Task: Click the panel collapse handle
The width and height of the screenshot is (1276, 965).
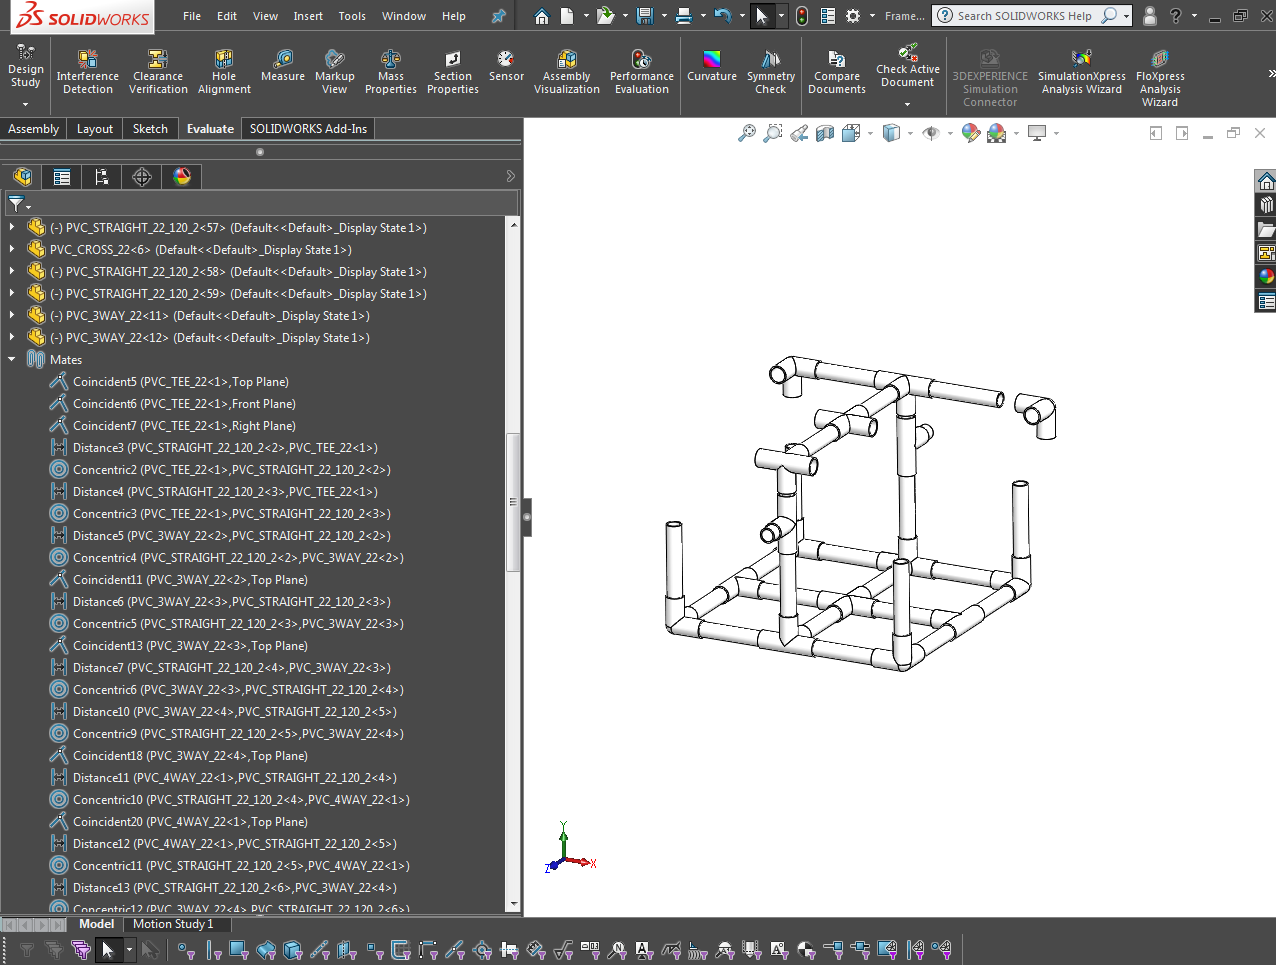Action: click(527, 518)
